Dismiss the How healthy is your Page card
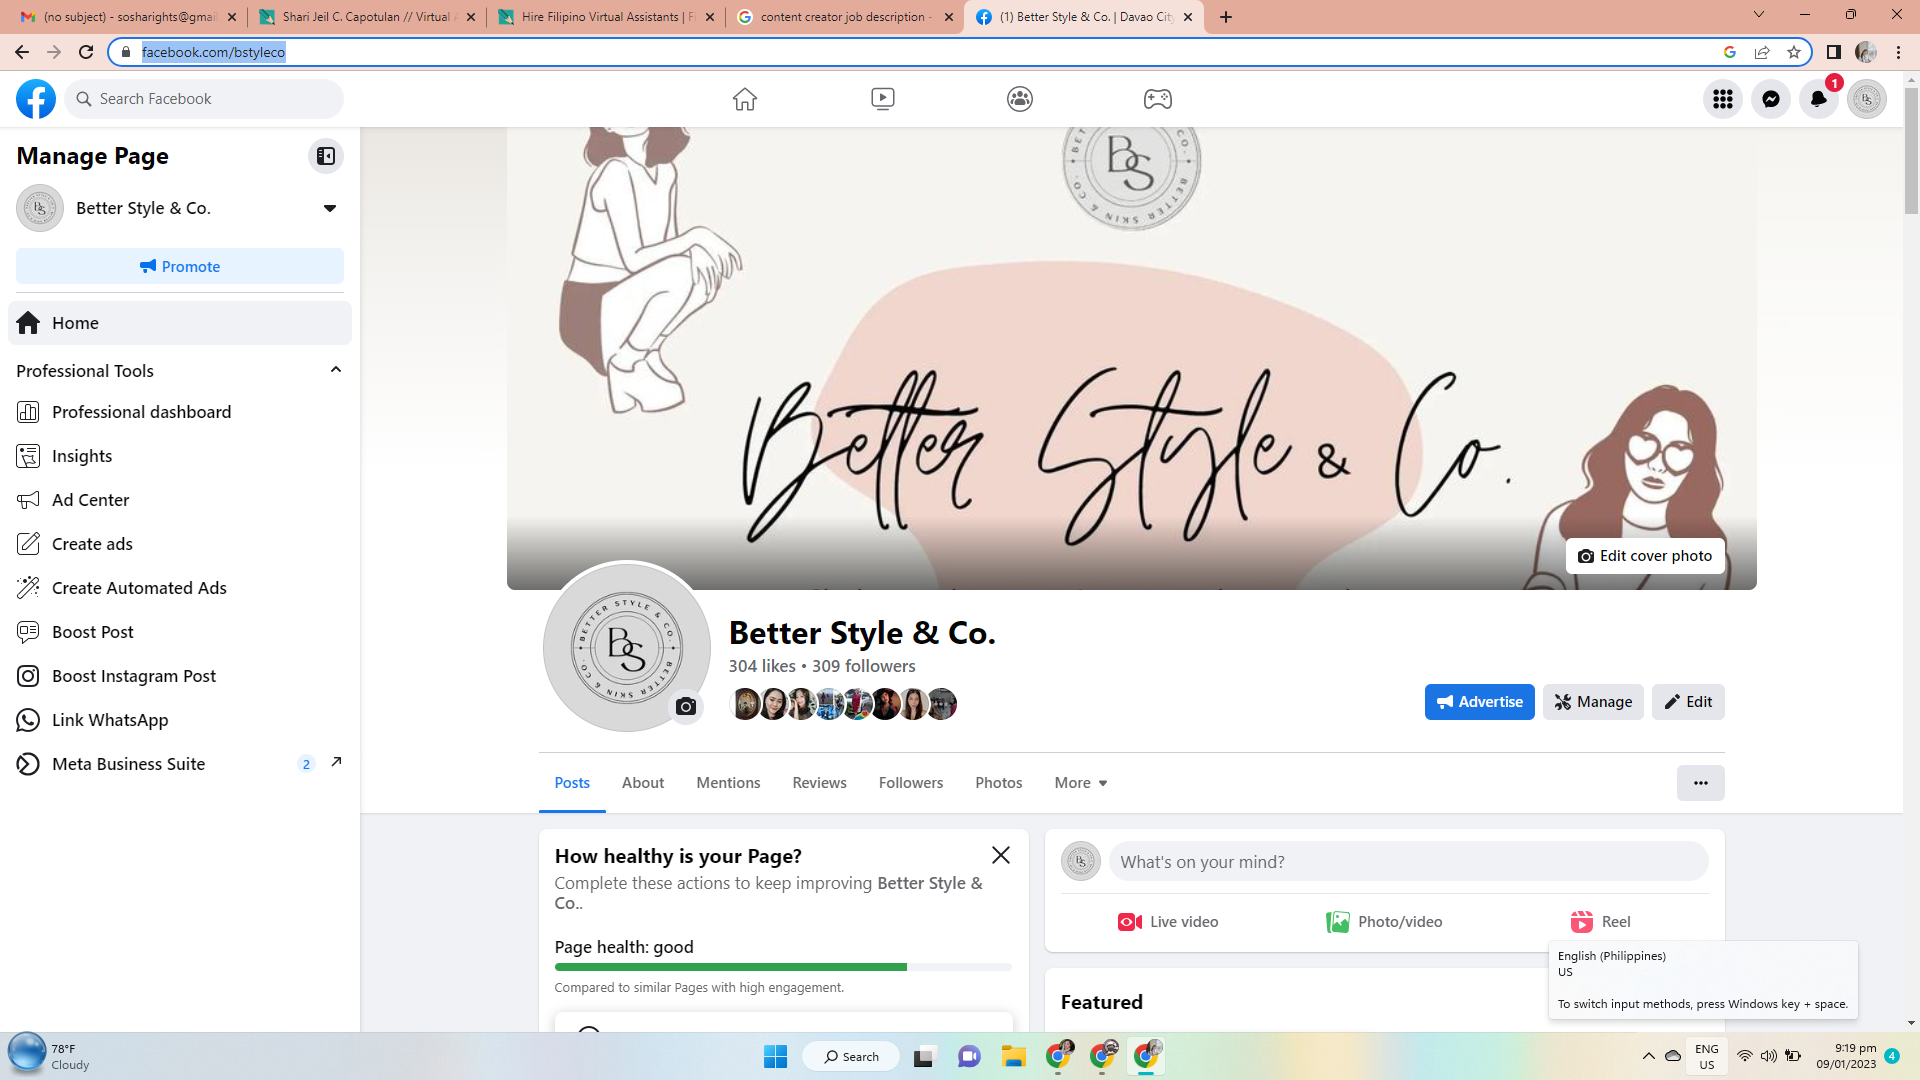1920x1080 pixels. [1000, 855]
